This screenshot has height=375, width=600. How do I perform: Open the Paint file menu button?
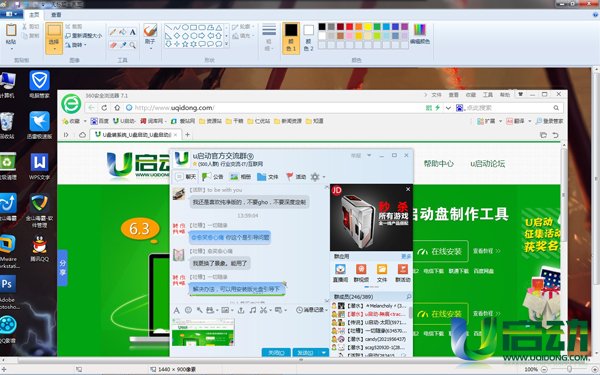pos(11,14)
